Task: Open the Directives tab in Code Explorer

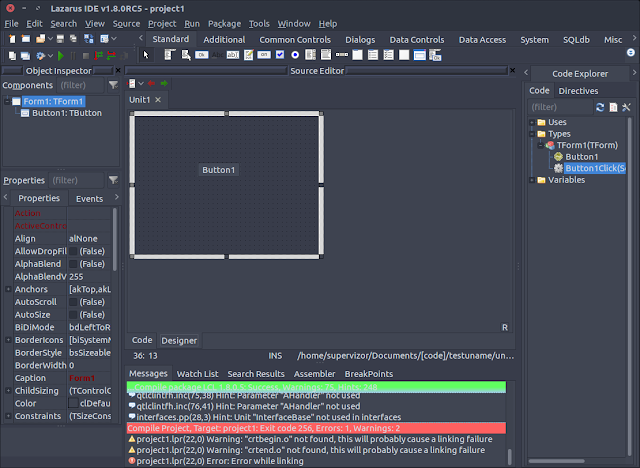Action: click(x=578, y=91)
